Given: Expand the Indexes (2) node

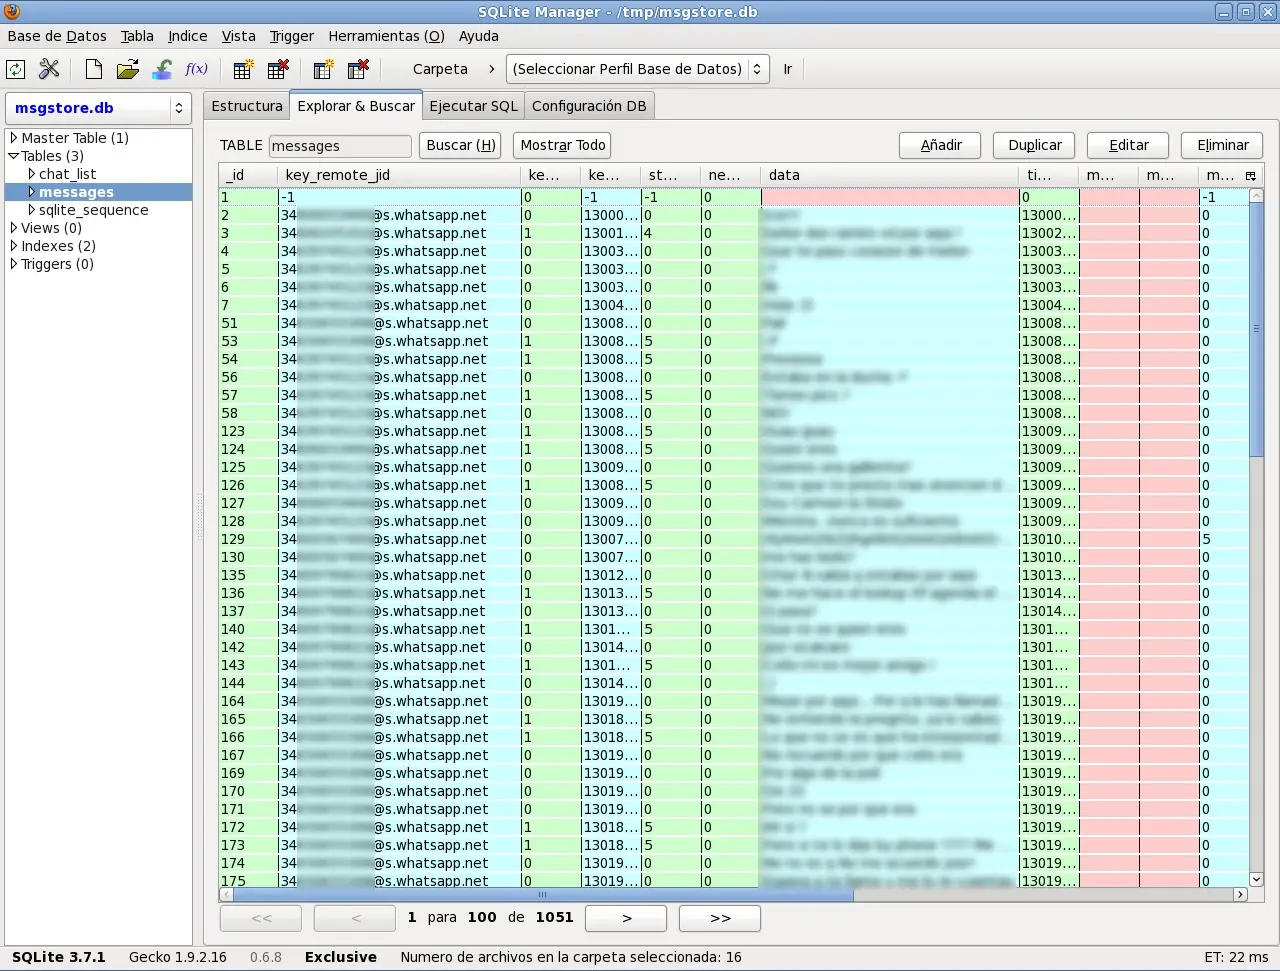Looking at the screenshot, I should (x=14, y=246).
